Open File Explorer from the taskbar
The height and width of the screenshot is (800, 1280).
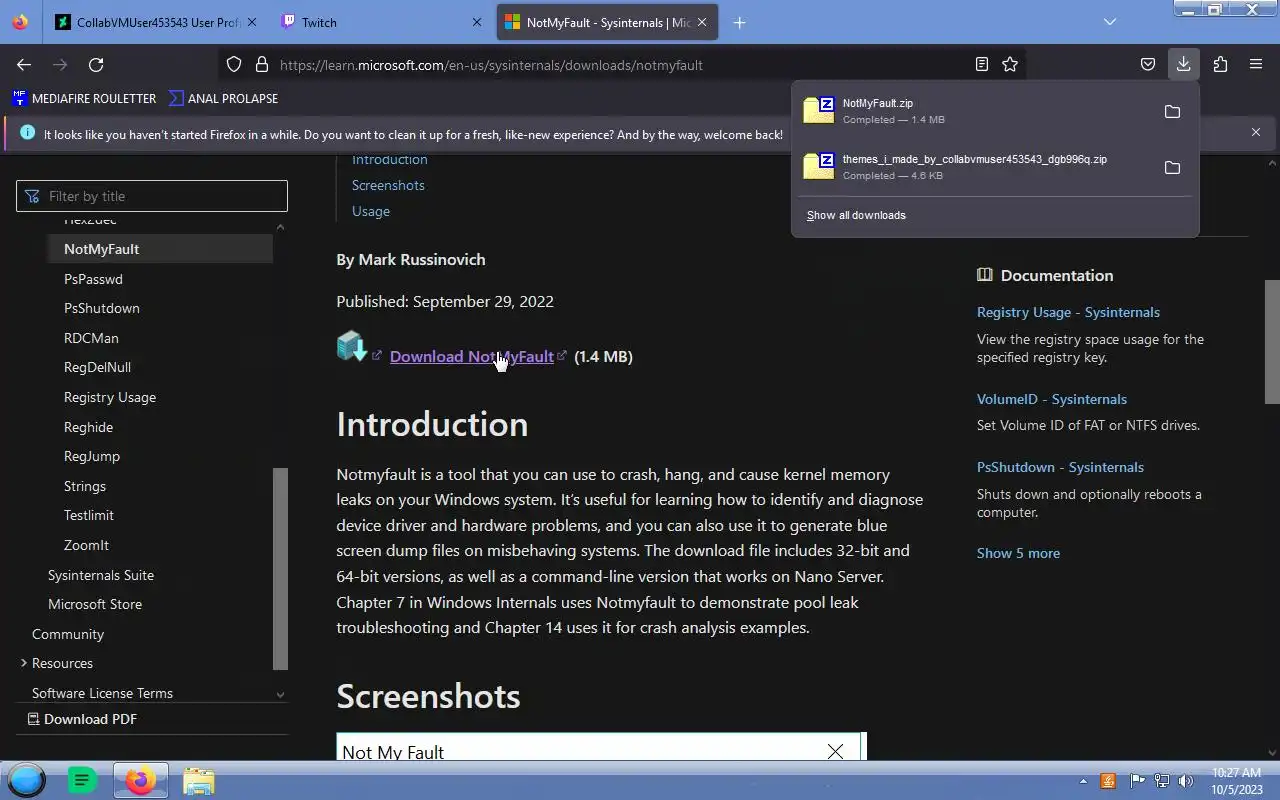pos(198,780)
